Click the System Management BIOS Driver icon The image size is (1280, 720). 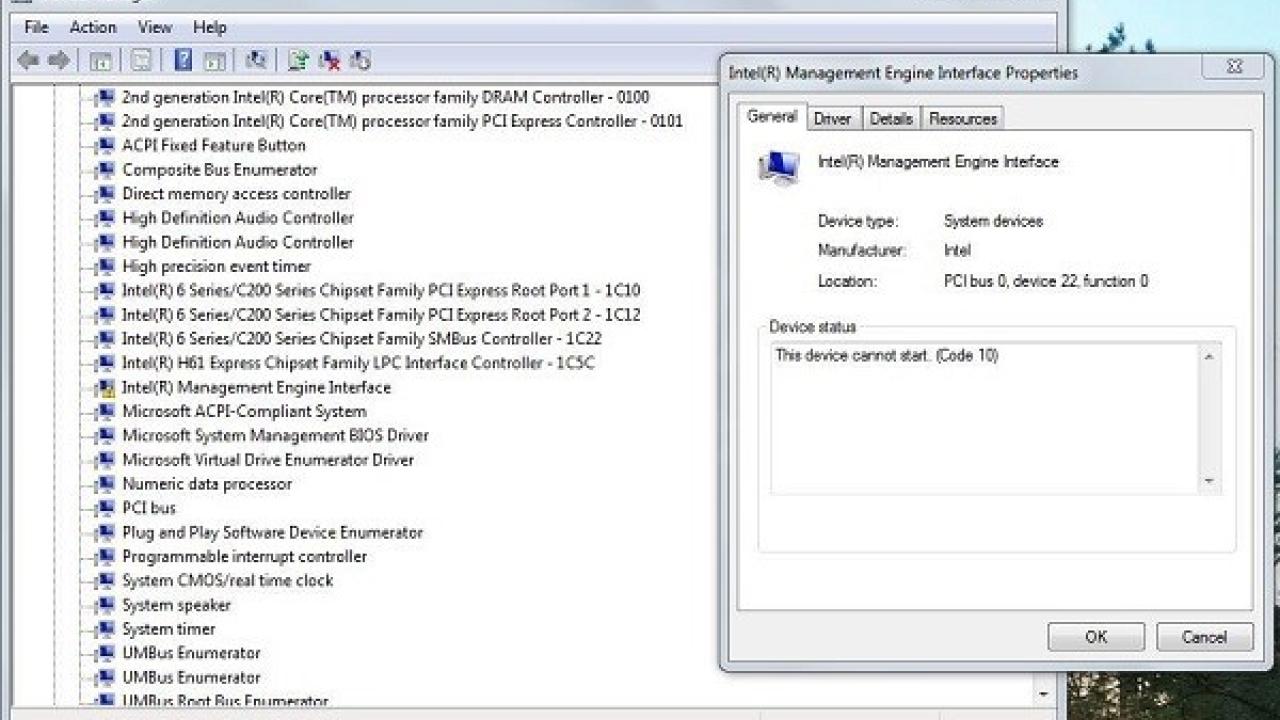[x=104, y=436]
